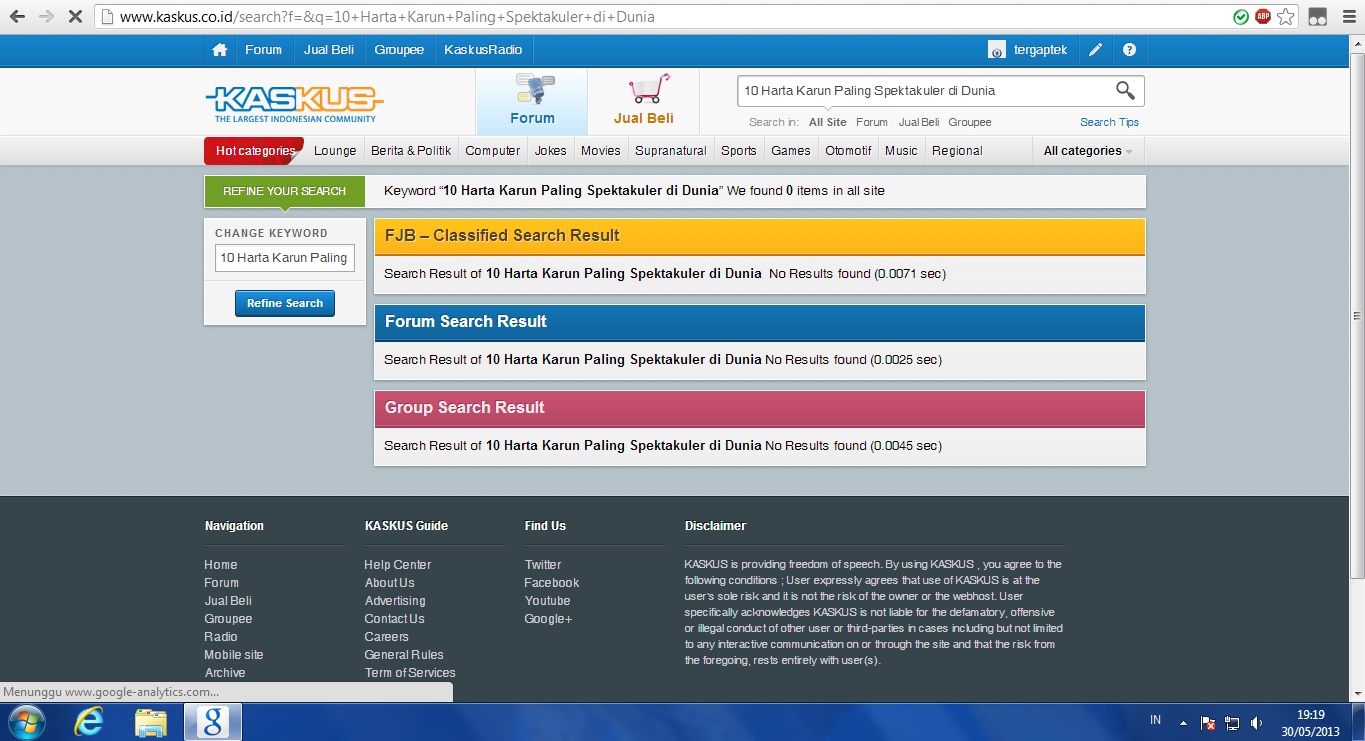
Task: Click the browser forward arrow
Action: point(46,17)
